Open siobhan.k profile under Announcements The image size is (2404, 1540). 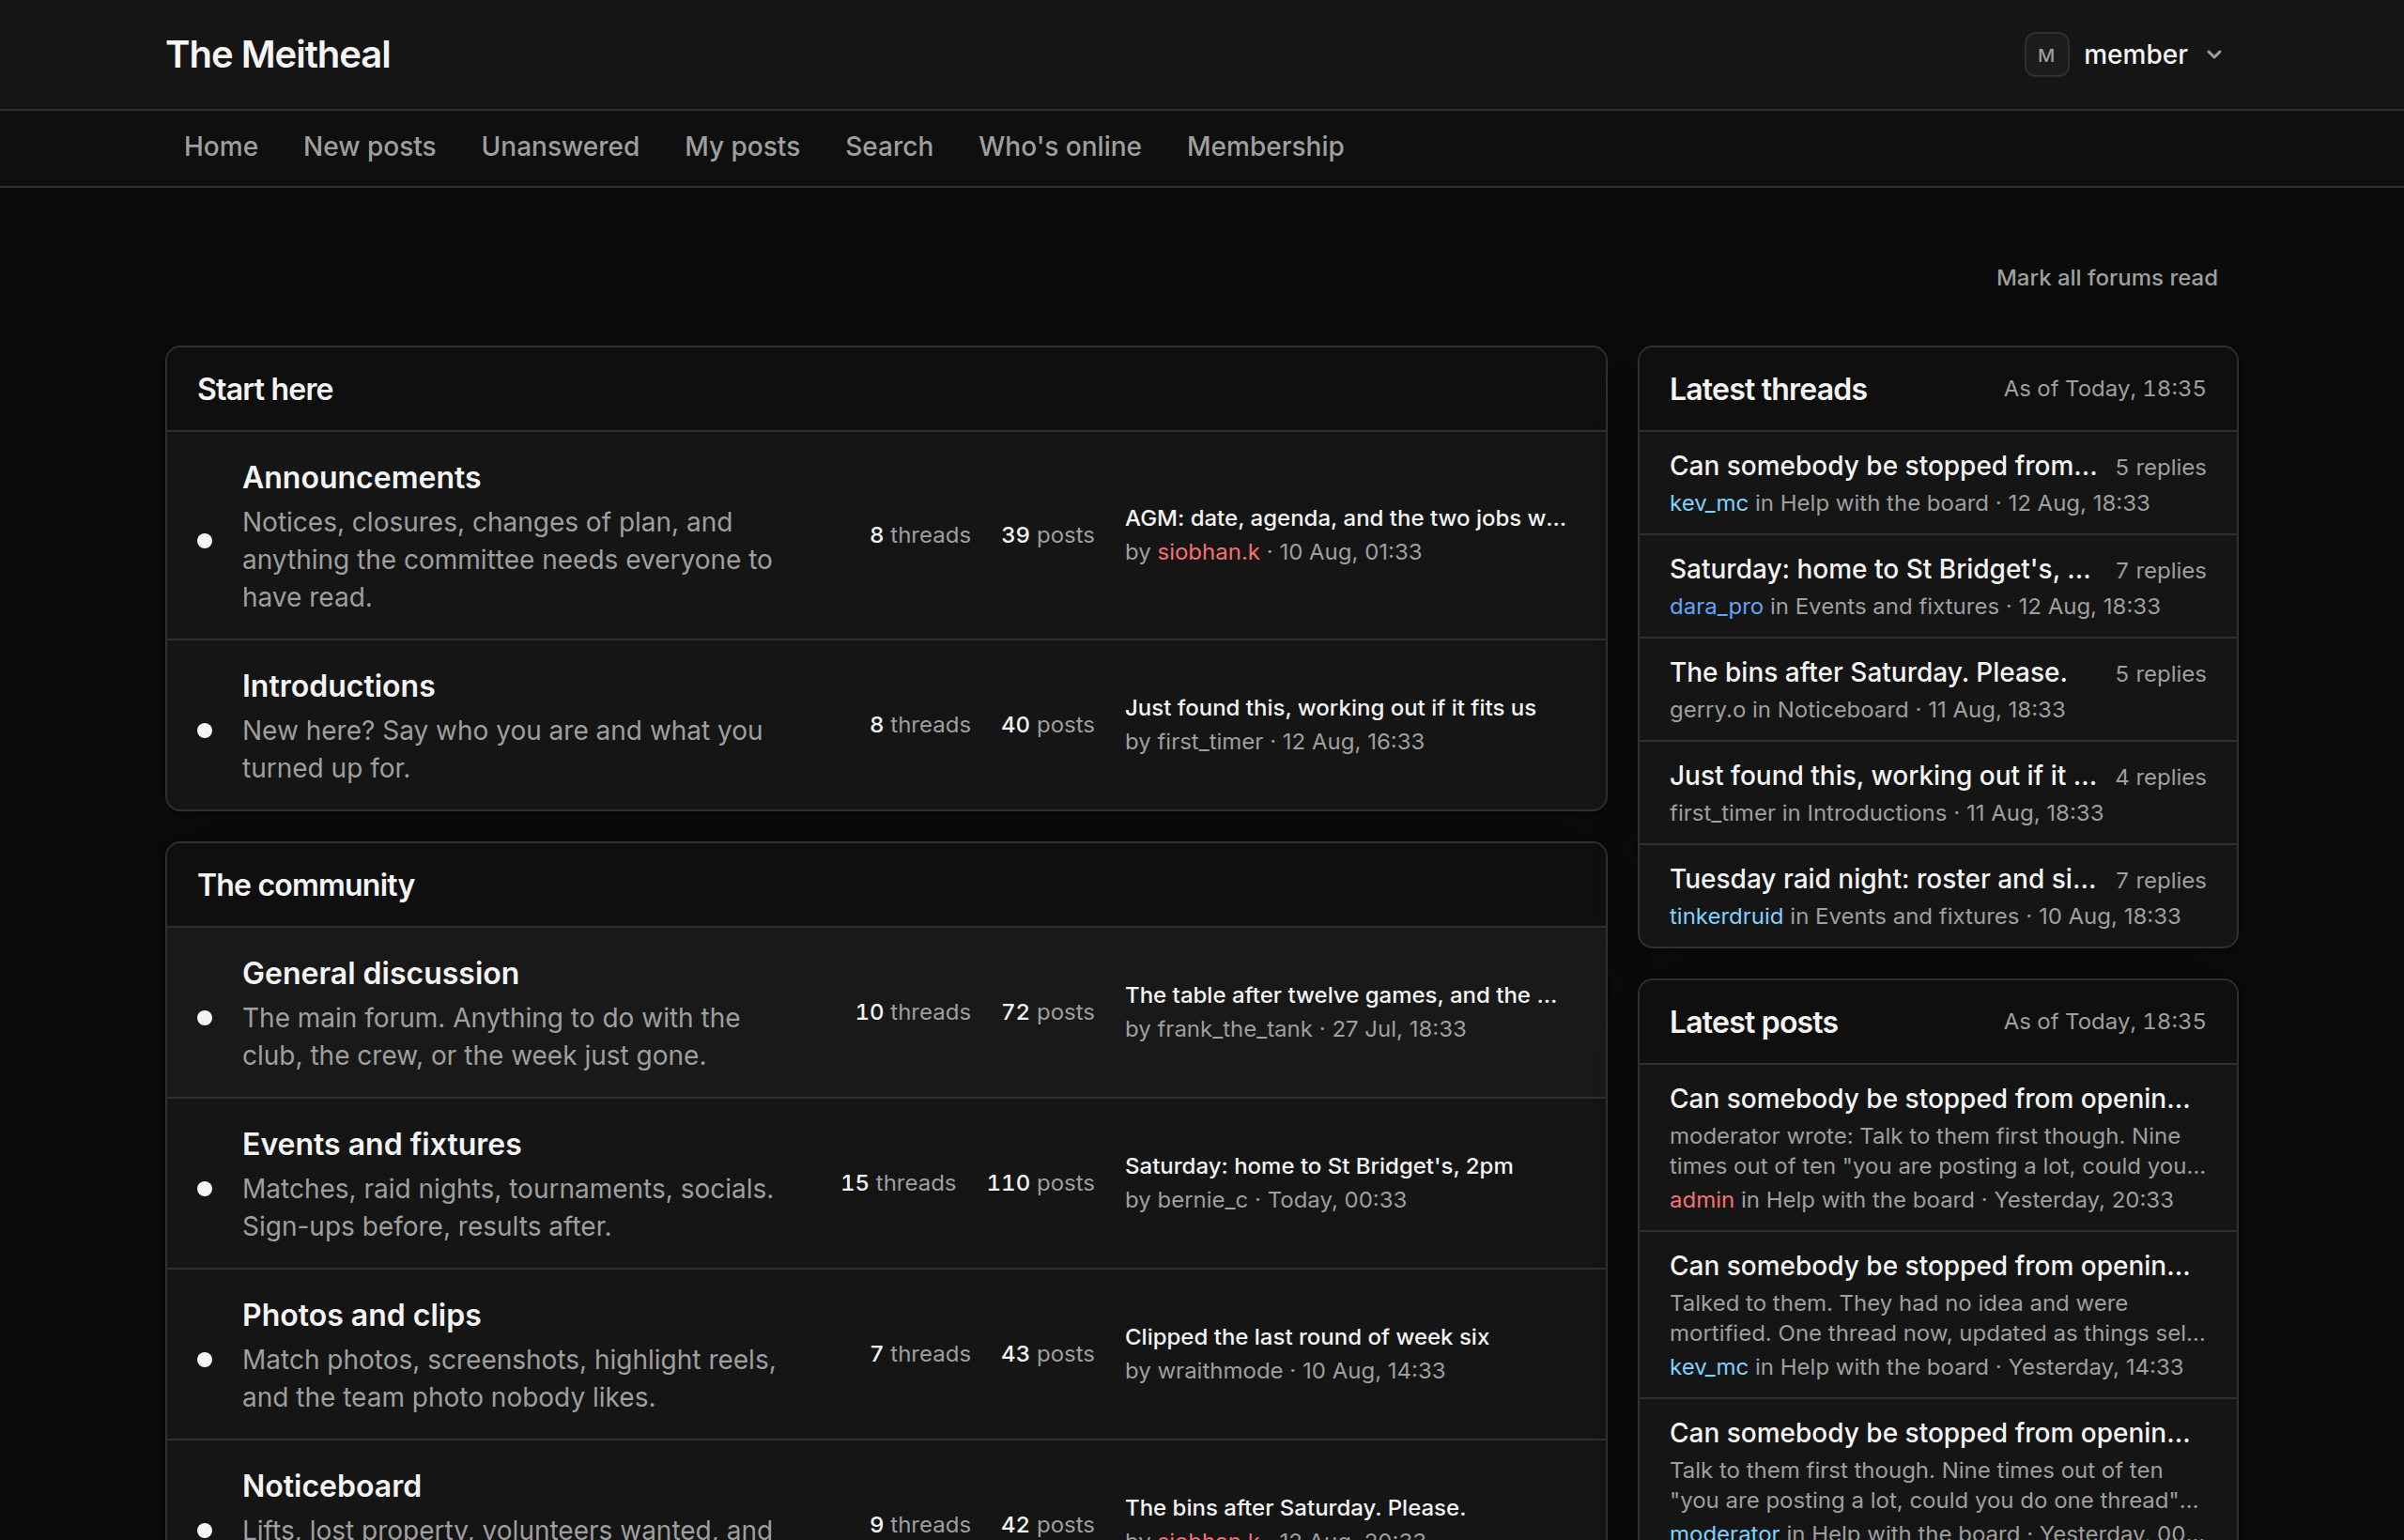1208,552
